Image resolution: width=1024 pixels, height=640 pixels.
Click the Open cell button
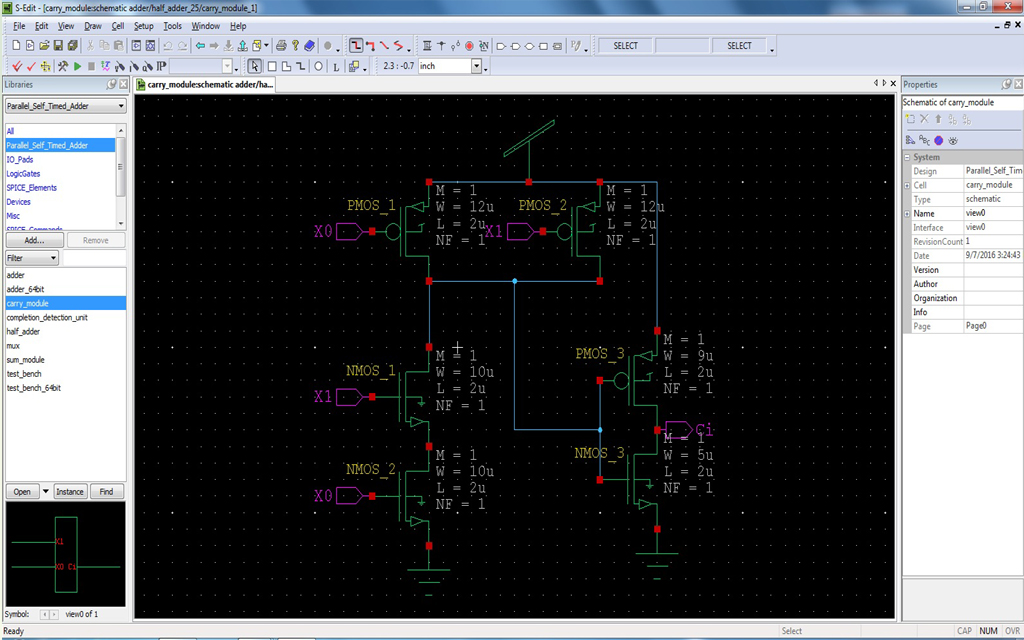click(x=22, y=492)
